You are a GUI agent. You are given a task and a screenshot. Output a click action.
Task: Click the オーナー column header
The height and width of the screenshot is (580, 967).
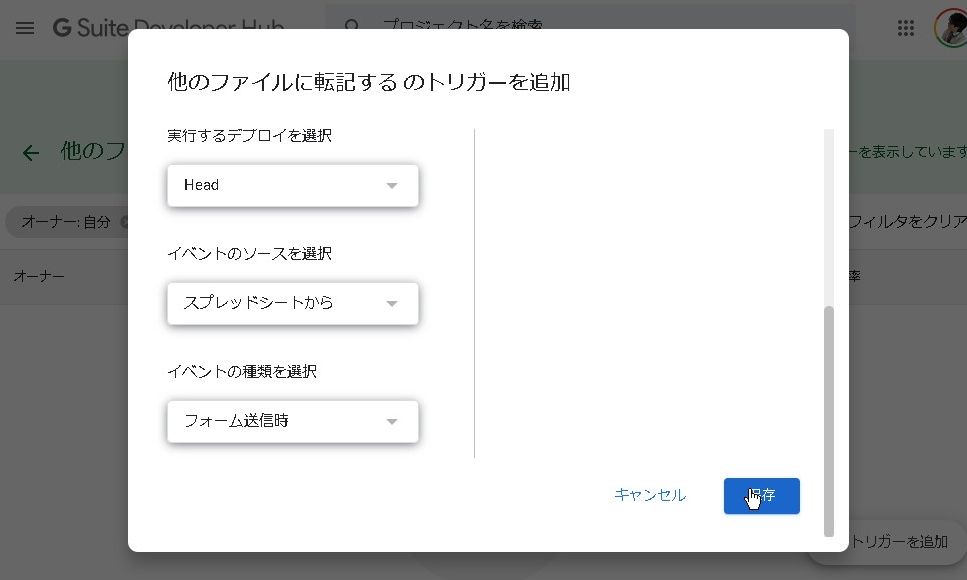pos(39,276)
